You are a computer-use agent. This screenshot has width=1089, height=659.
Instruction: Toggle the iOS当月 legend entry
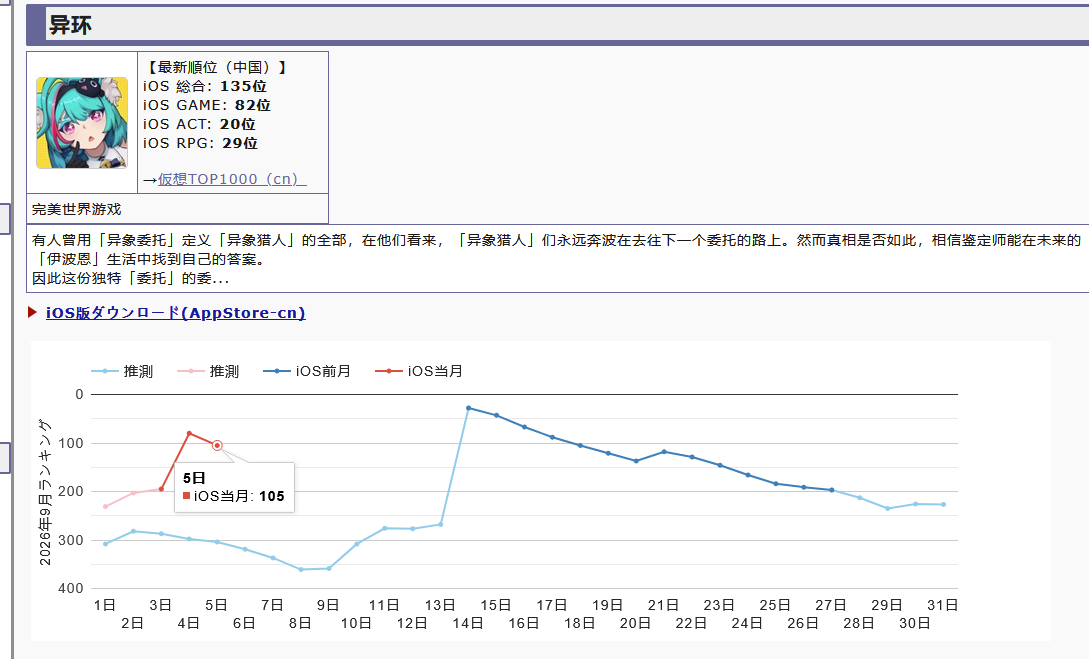419,372
